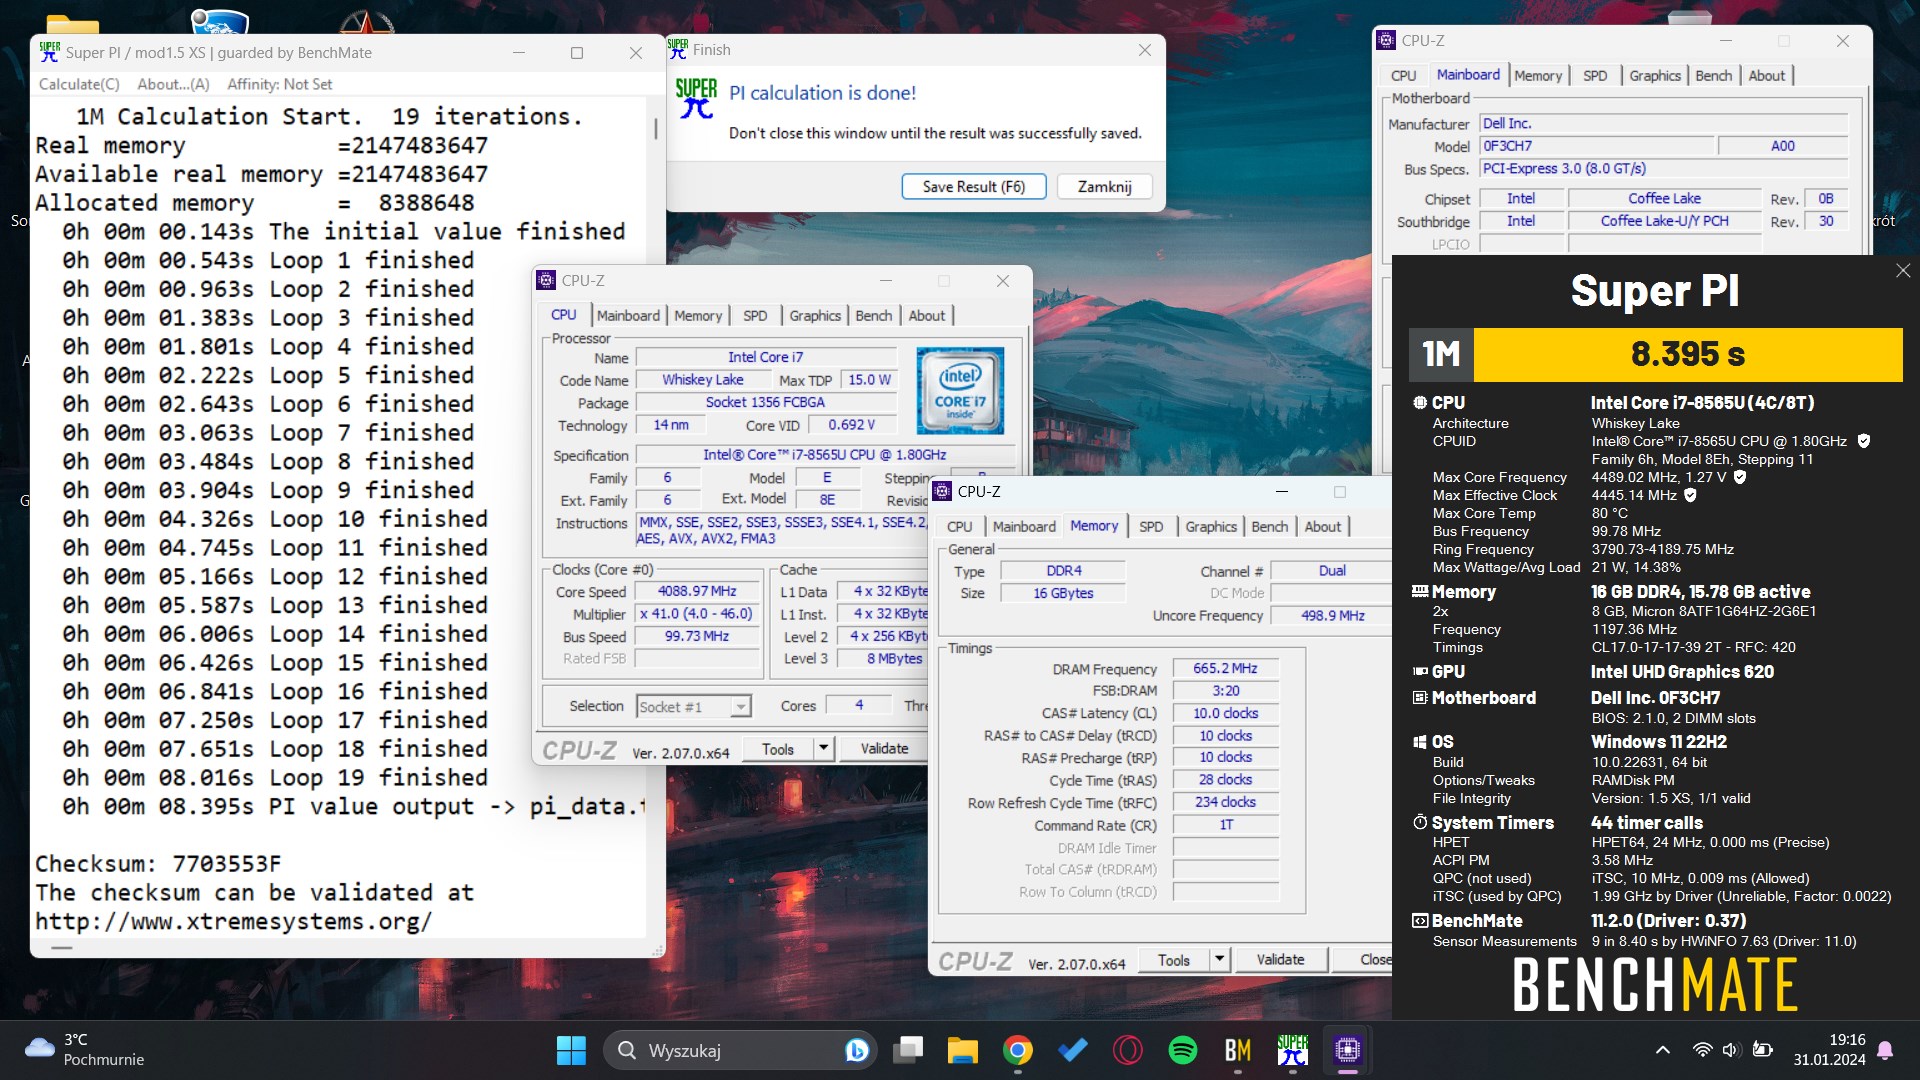
Task: Select Bench tab in CPU-Z Mainboard window
Action: 1713,75
